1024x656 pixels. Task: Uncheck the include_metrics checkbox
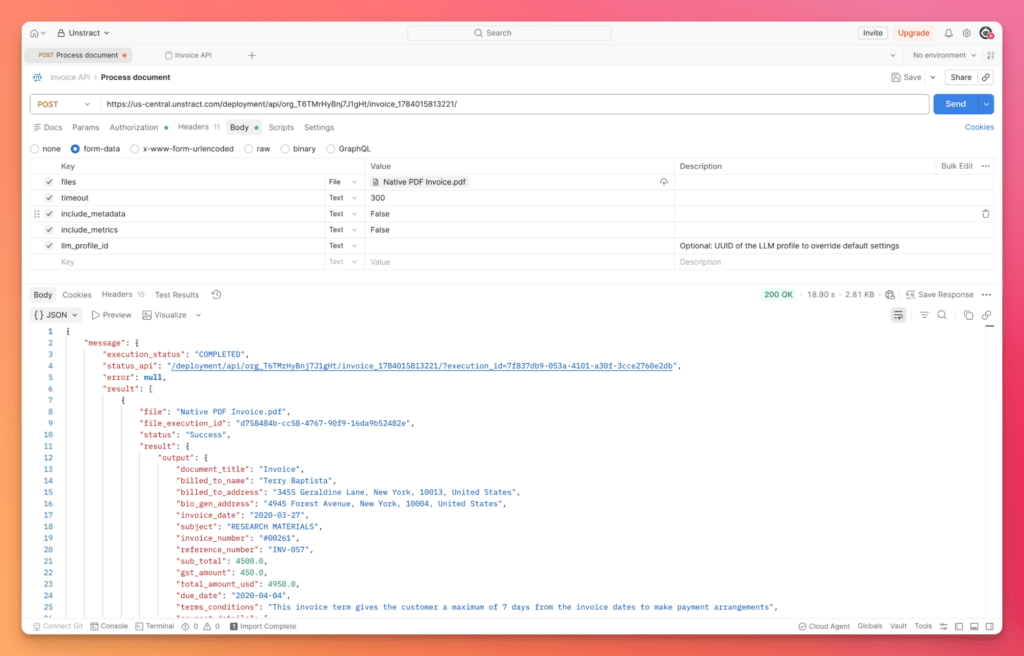(x=49, y=230)
